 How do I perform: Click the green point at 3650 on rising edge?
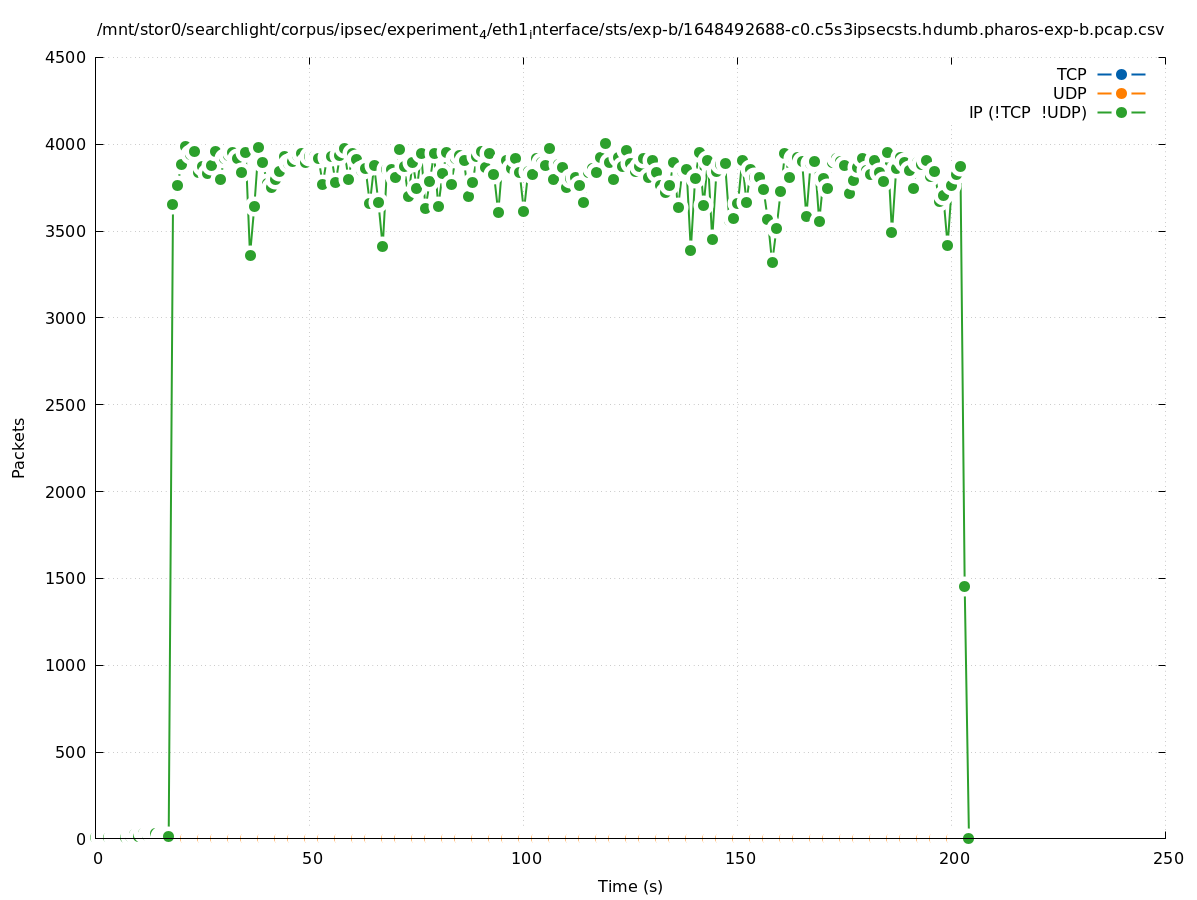172,204
